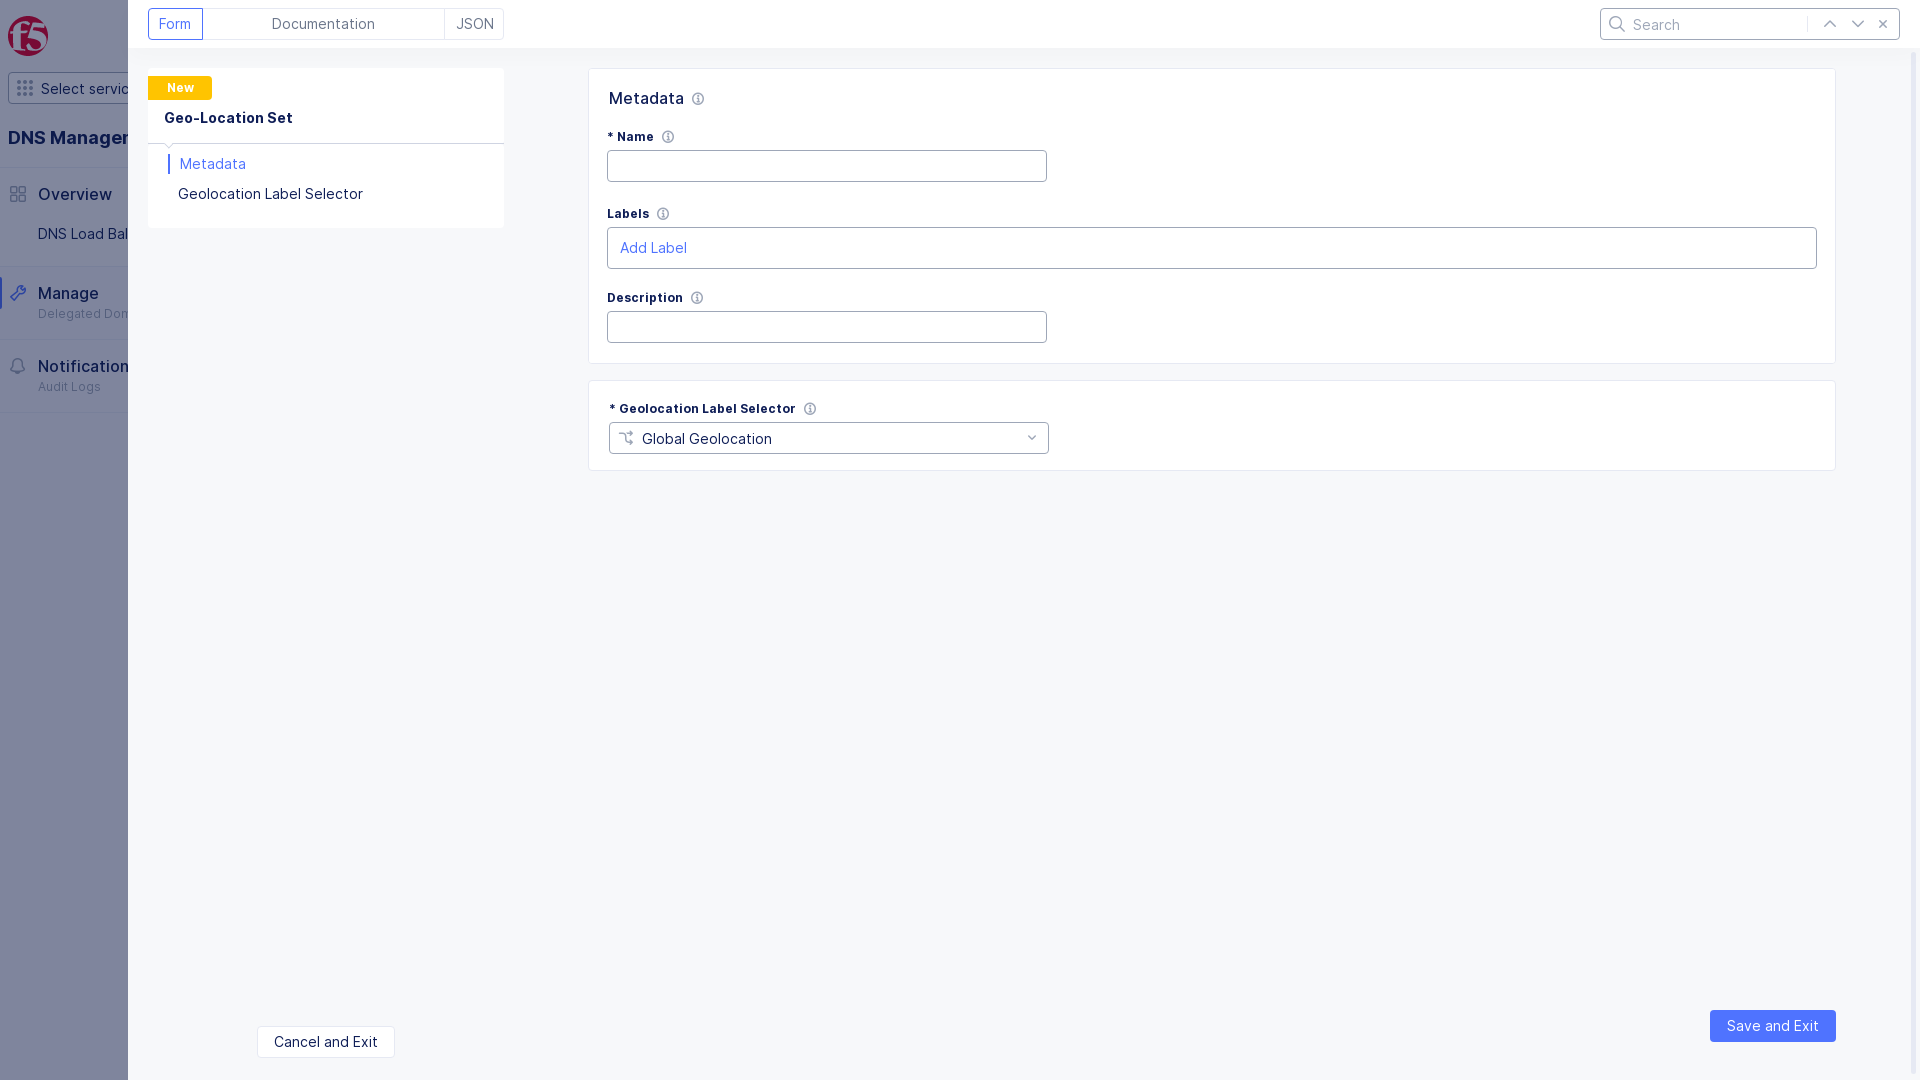1920x1080 pixels.
Task: Click the Overview dashboard icon
Action: pos(17,194)
